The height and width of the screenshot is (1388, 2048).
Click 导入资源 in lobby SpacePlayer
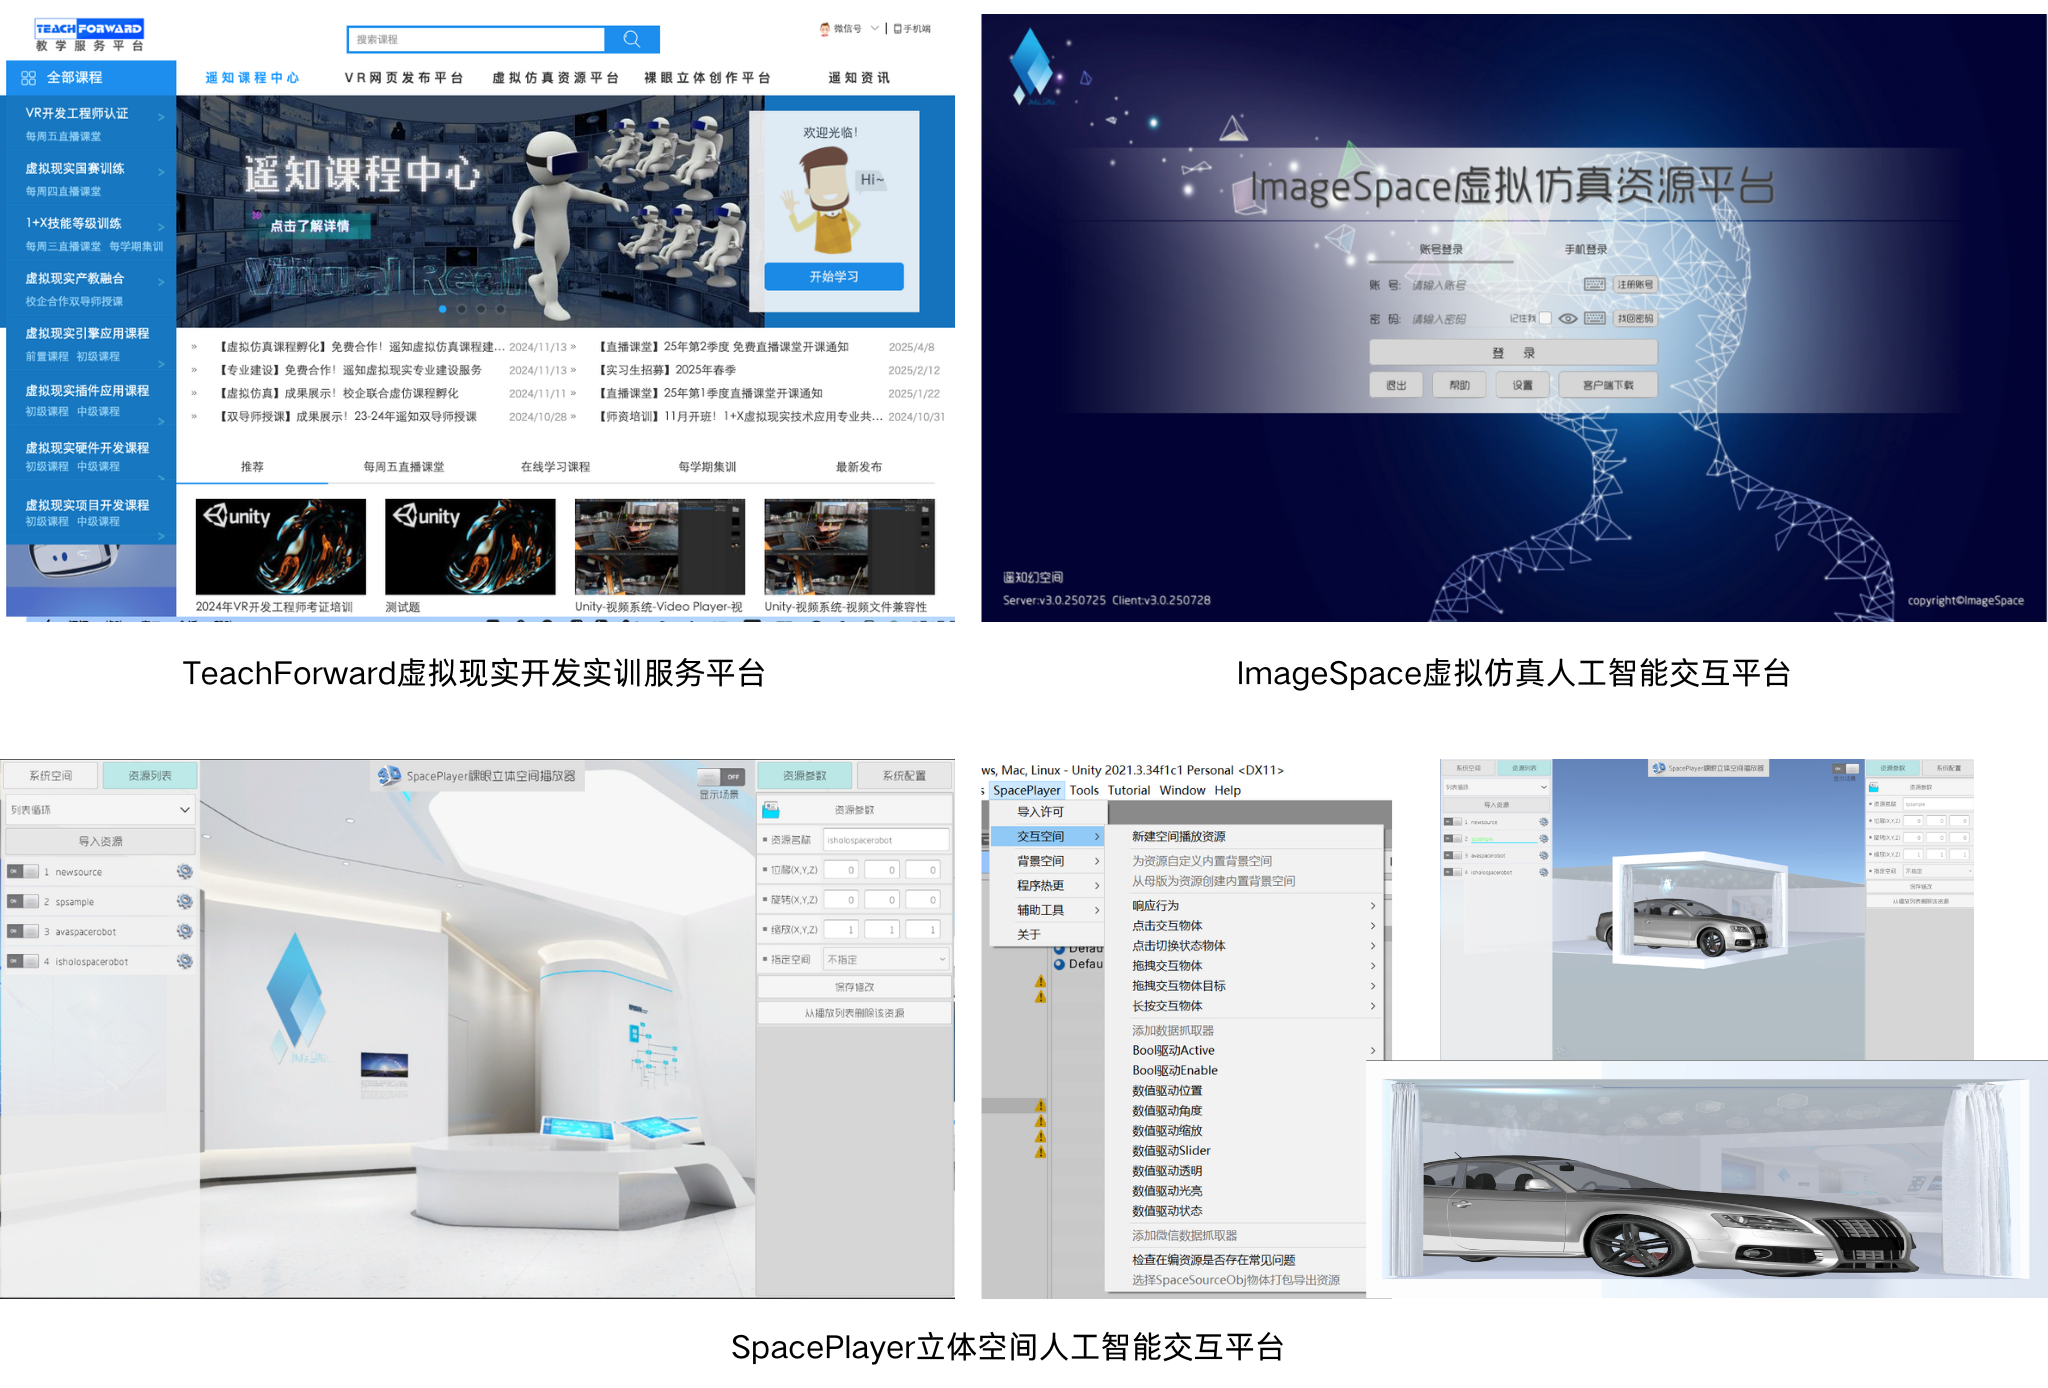(x=100, y=841)
